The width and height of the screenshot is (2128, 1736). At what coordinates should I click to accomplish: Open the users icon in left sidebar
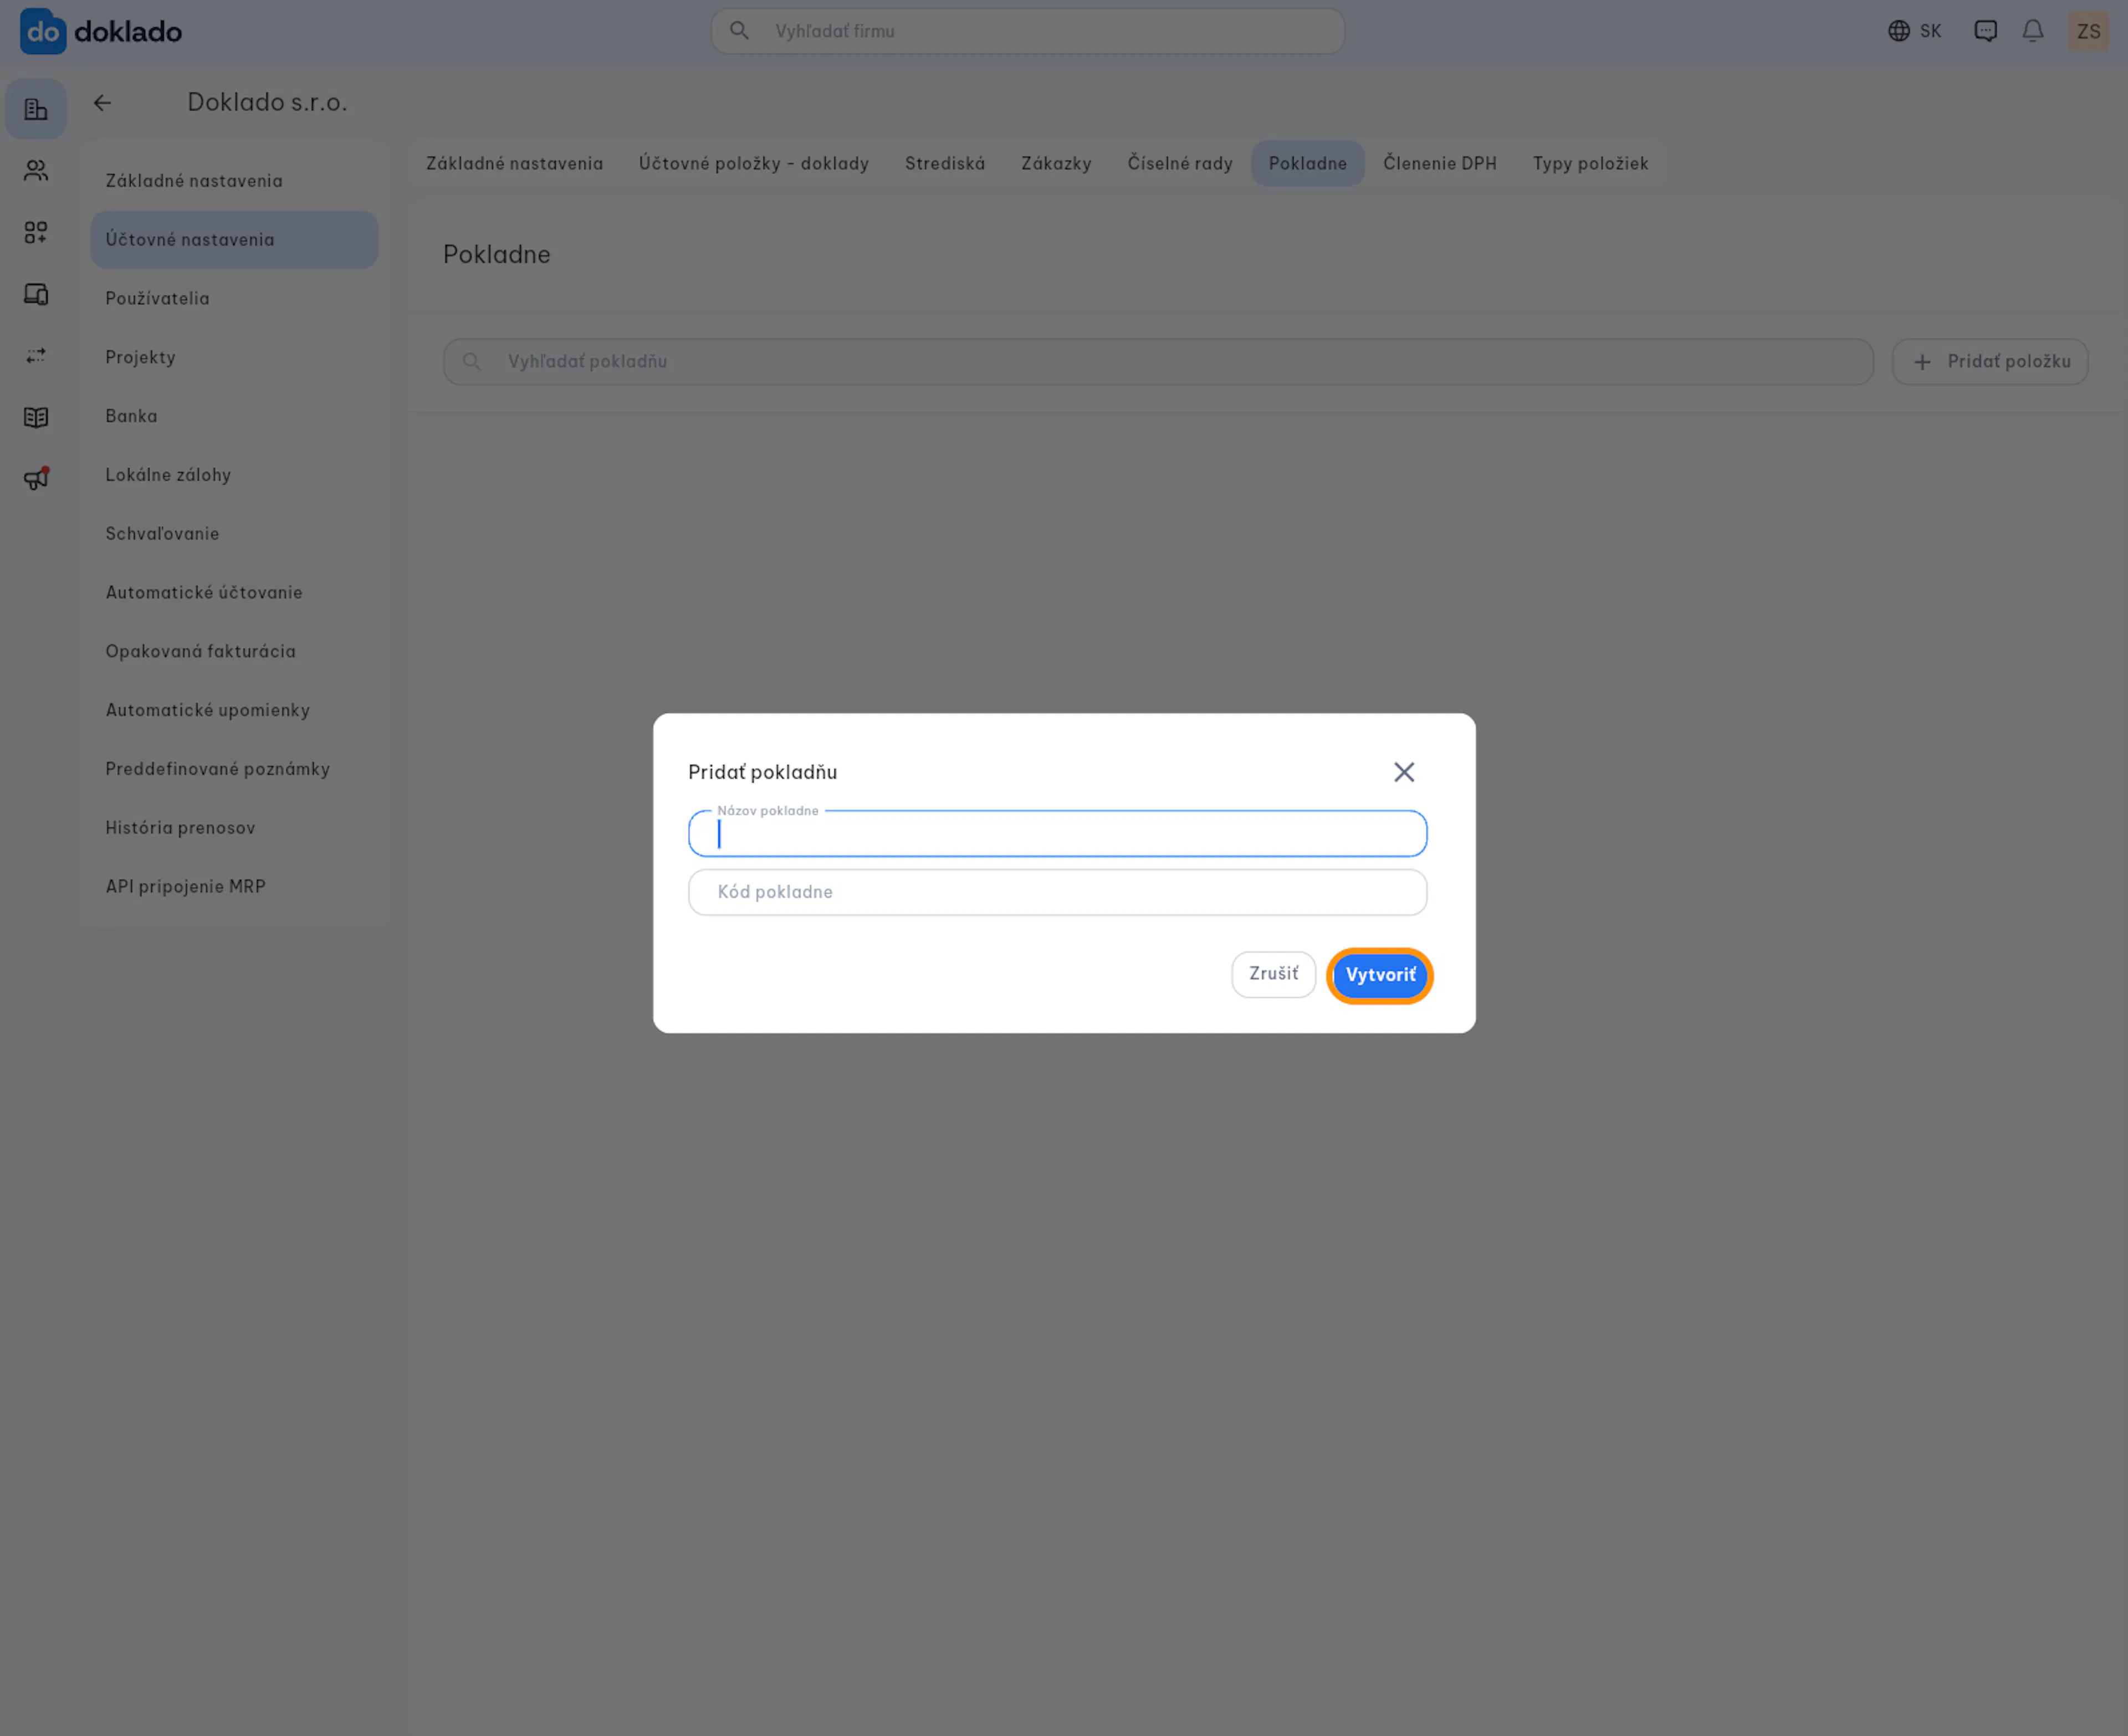tap(36, 171)
